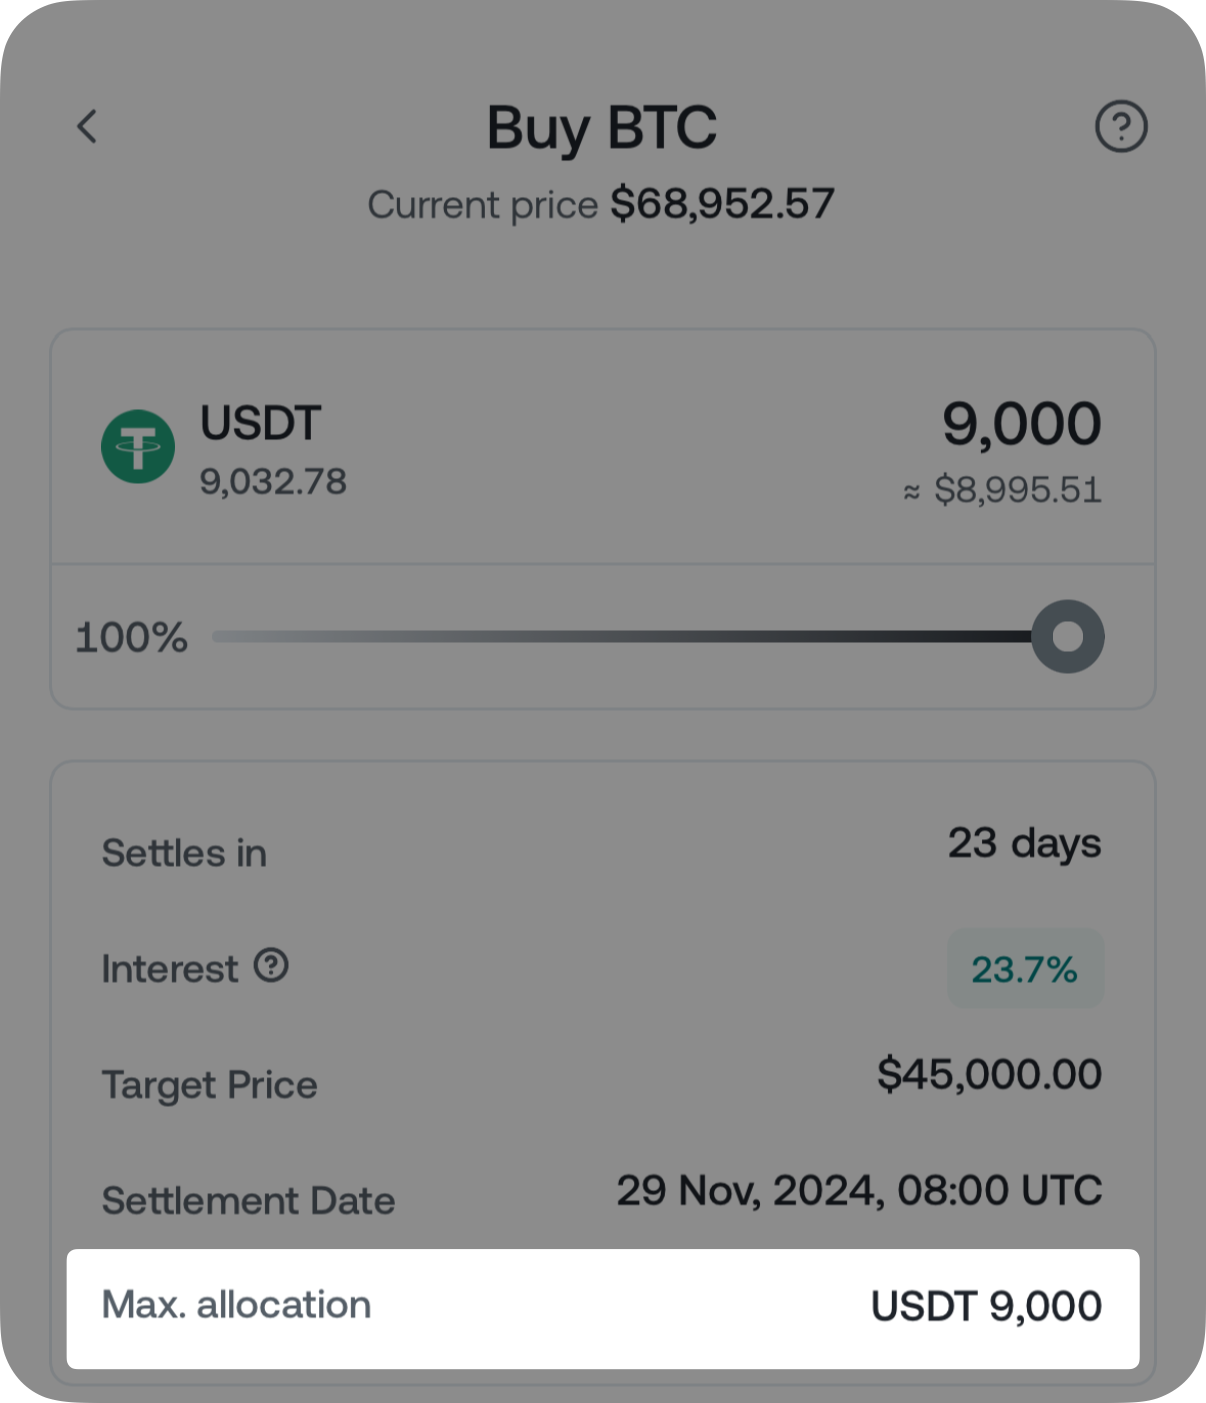Tap the current price $68,952.57
This screenshot has height=1403, width=1206.
point(722,204)
